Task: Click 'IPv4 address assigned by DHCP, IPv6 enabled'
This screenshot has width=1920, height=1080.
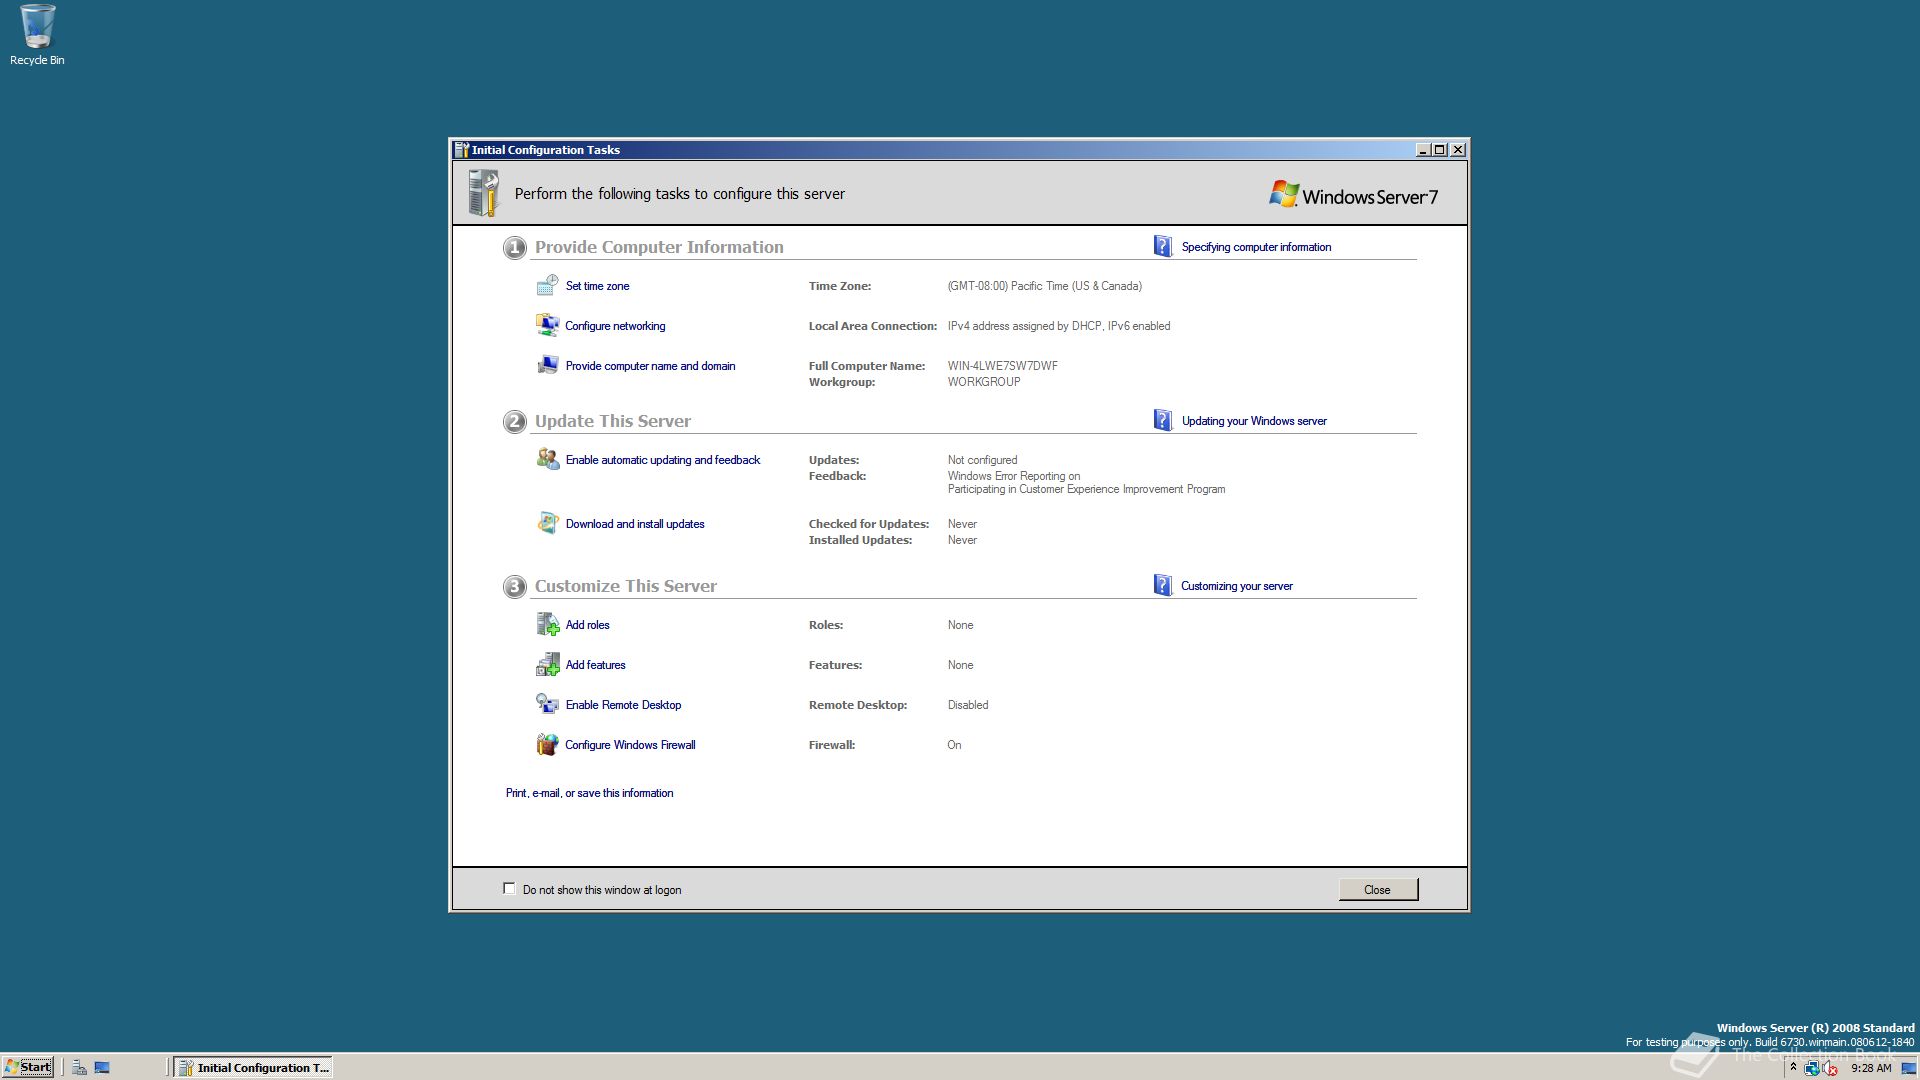Action: (1058, 326)
